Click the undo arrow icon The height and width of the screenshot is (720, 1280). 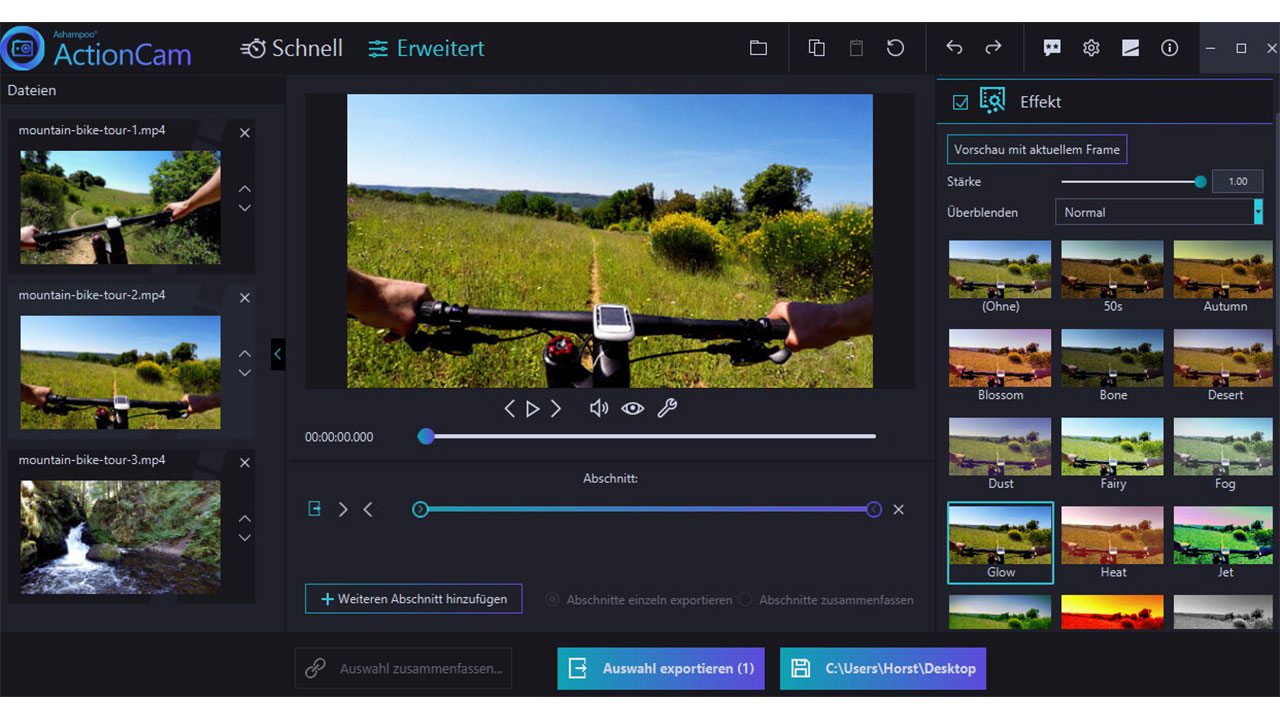click(954, 48)
